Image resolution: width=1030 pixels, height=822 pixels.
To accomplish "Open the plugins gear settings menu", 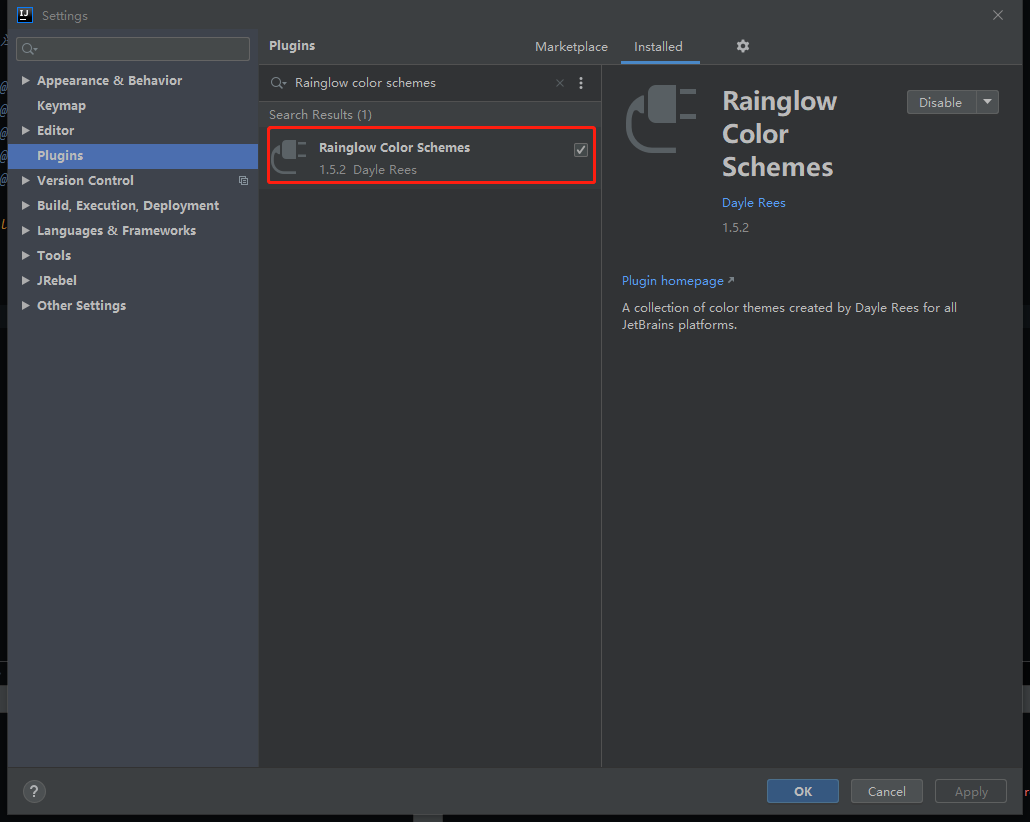I will pyautogui.click(x=742, y=46).
